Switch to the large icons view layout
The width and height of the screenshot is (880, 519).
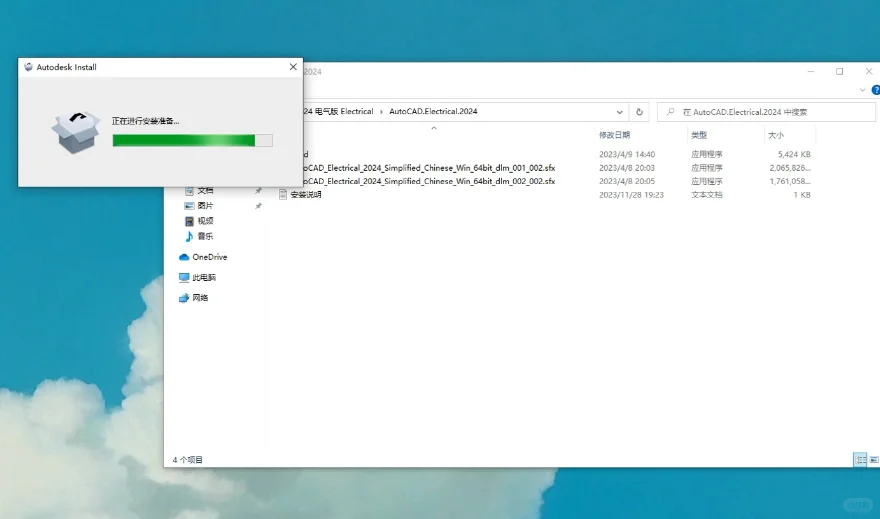pos(874,460)
